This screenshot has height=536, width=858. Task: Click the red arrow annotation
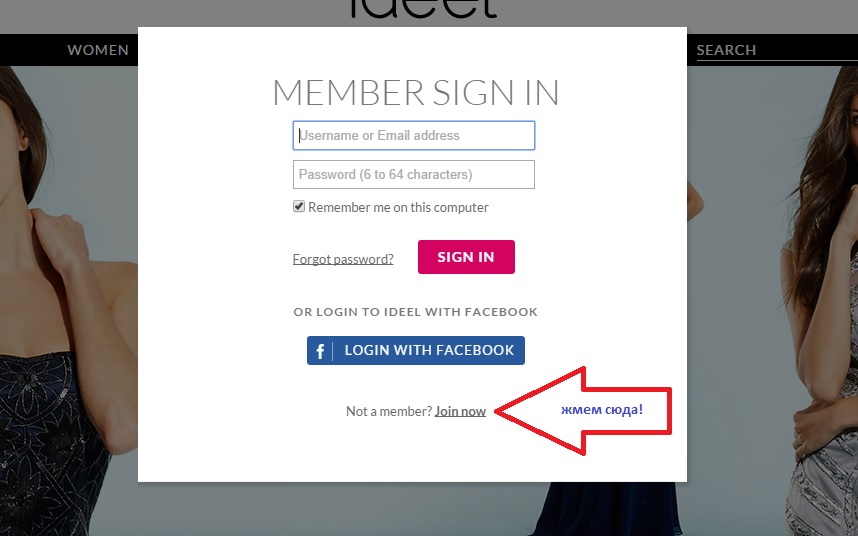(x=584, y=410)
